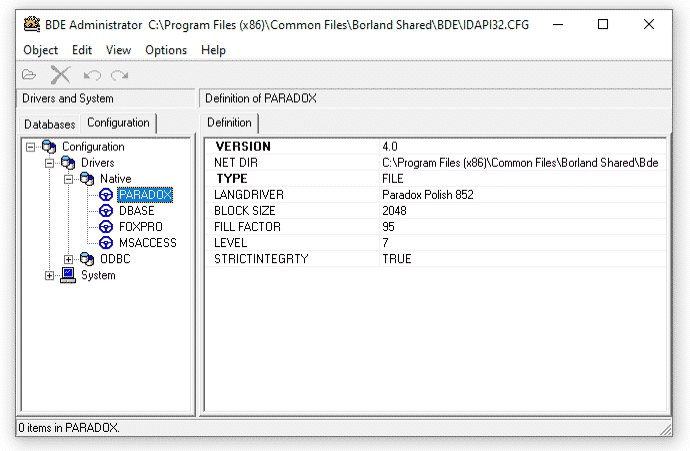
Task: Click the LEVEL value 7
Action: [522, 243]
